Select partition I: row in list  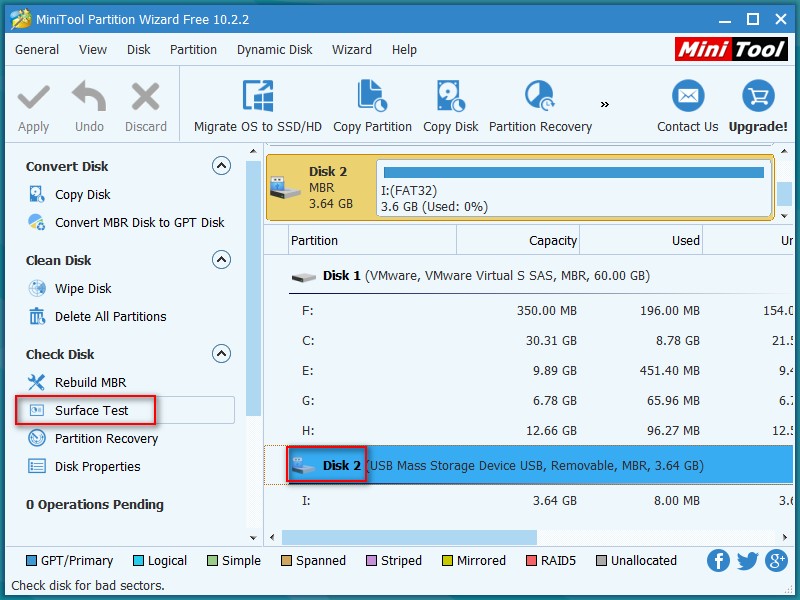529,501
